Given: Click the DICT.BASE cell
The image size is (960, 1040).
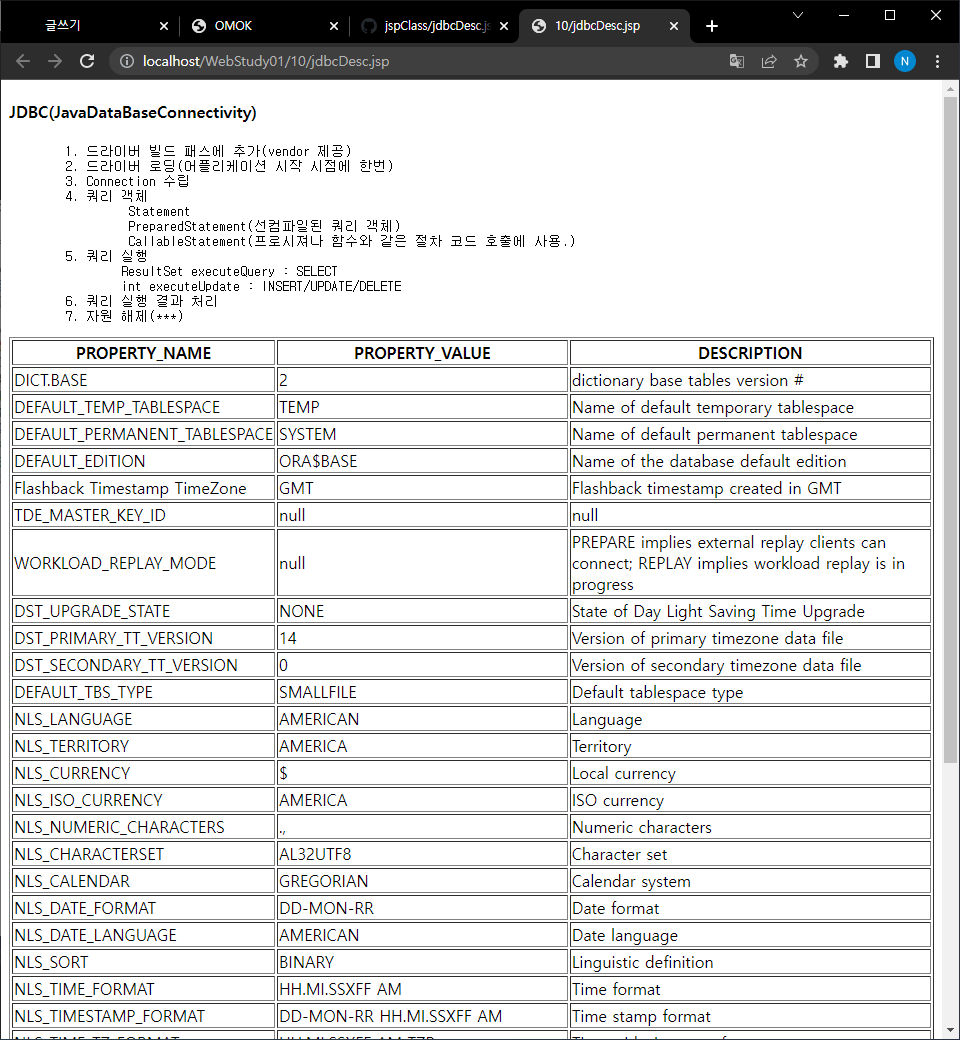Looking at the screenshot, I should 143,380.
